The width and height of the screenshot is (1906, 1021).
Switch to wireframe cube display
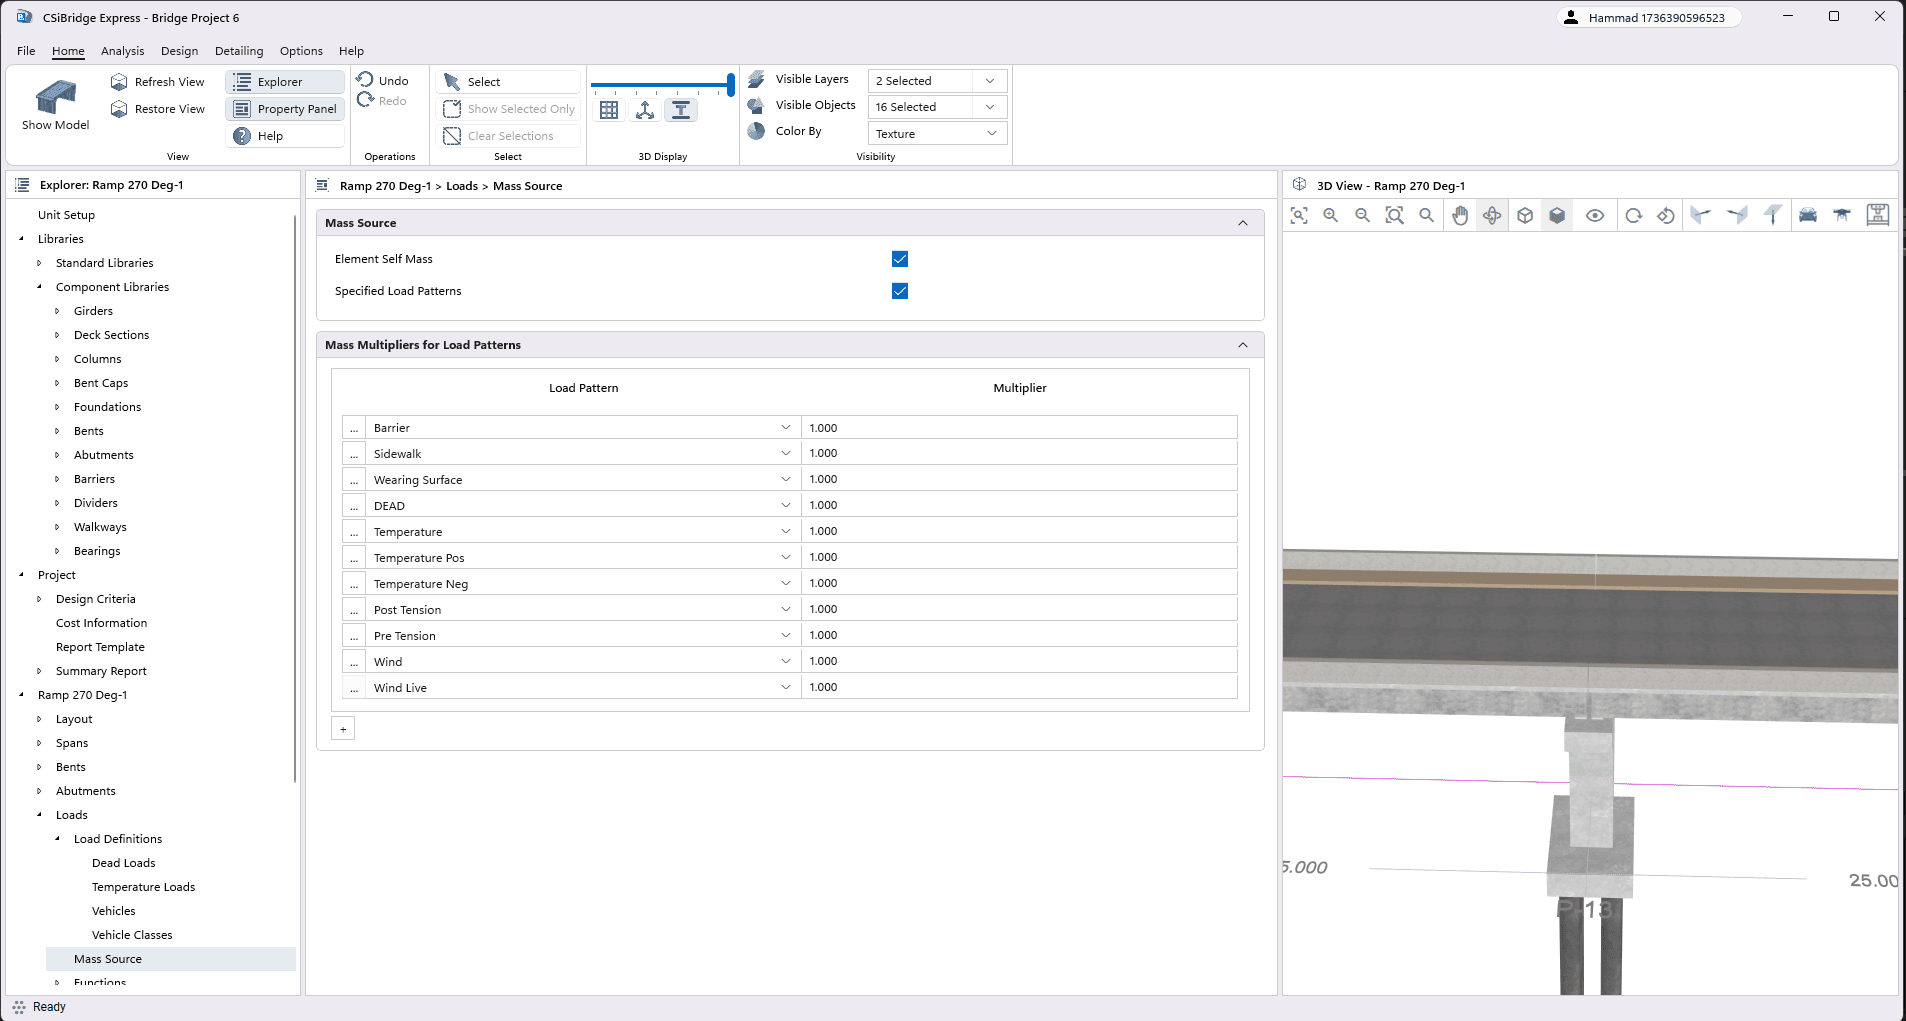1525,216
